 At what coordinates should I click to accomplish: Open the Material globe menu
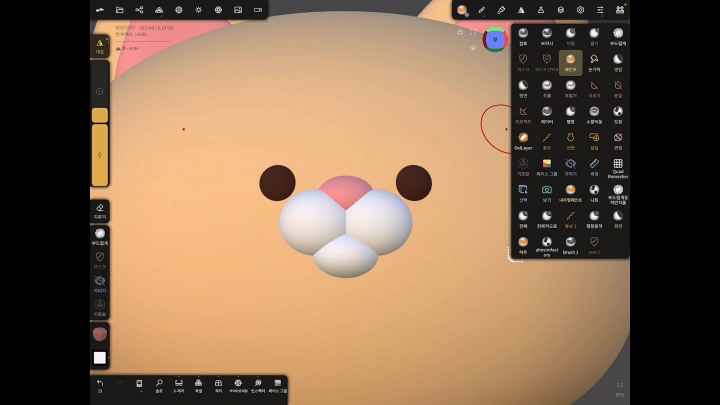[x=179, y=10]
